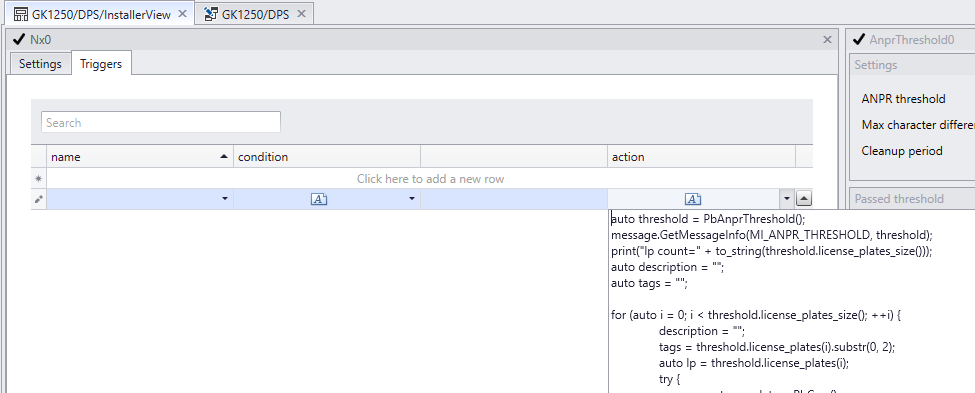Click the condition column header
Image resolution: width=975 pixels, height=393 pixels.
pos(327,157)
